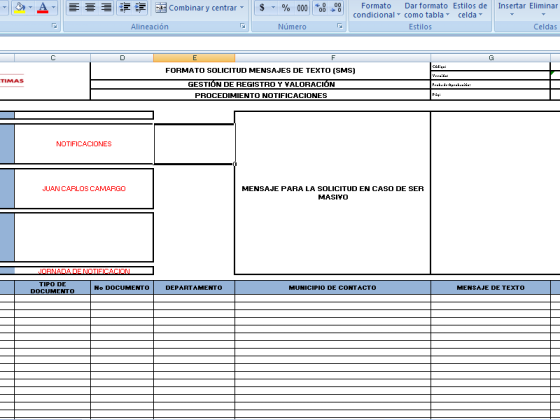The height and width of the screenshot is (420, 560).
Task: Select column C header
Action: tap(52, 58)
